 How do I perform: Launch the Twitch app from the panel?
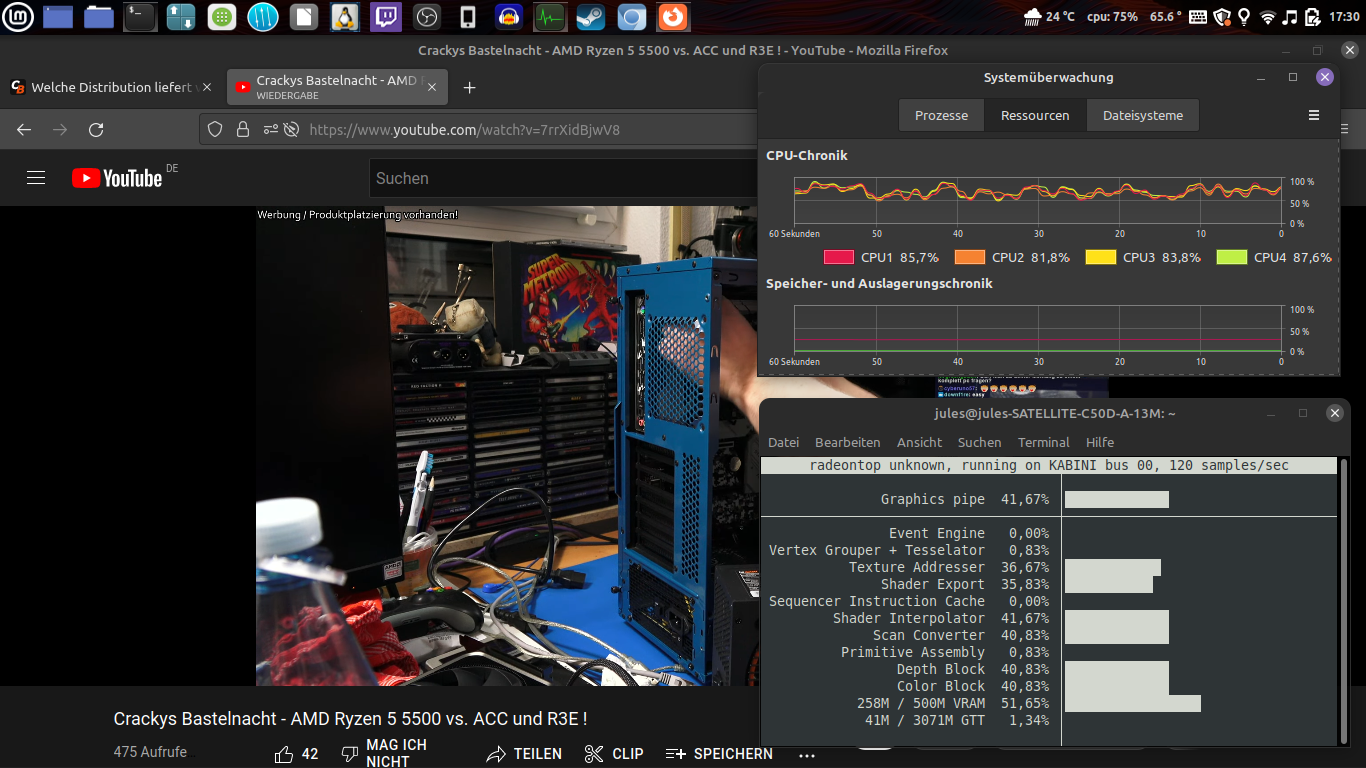[x=386, y=16]
